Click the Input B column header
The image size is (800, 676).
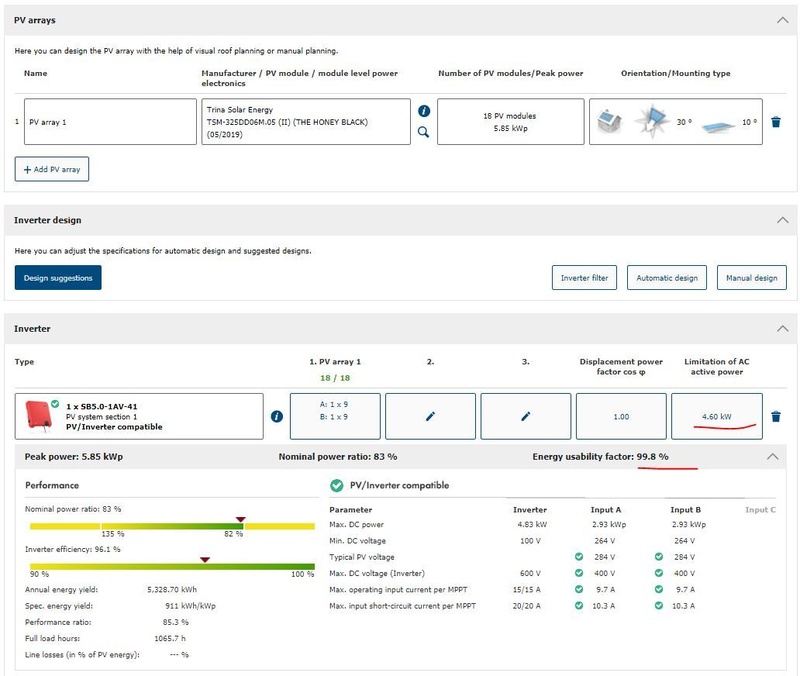(685, 510)
